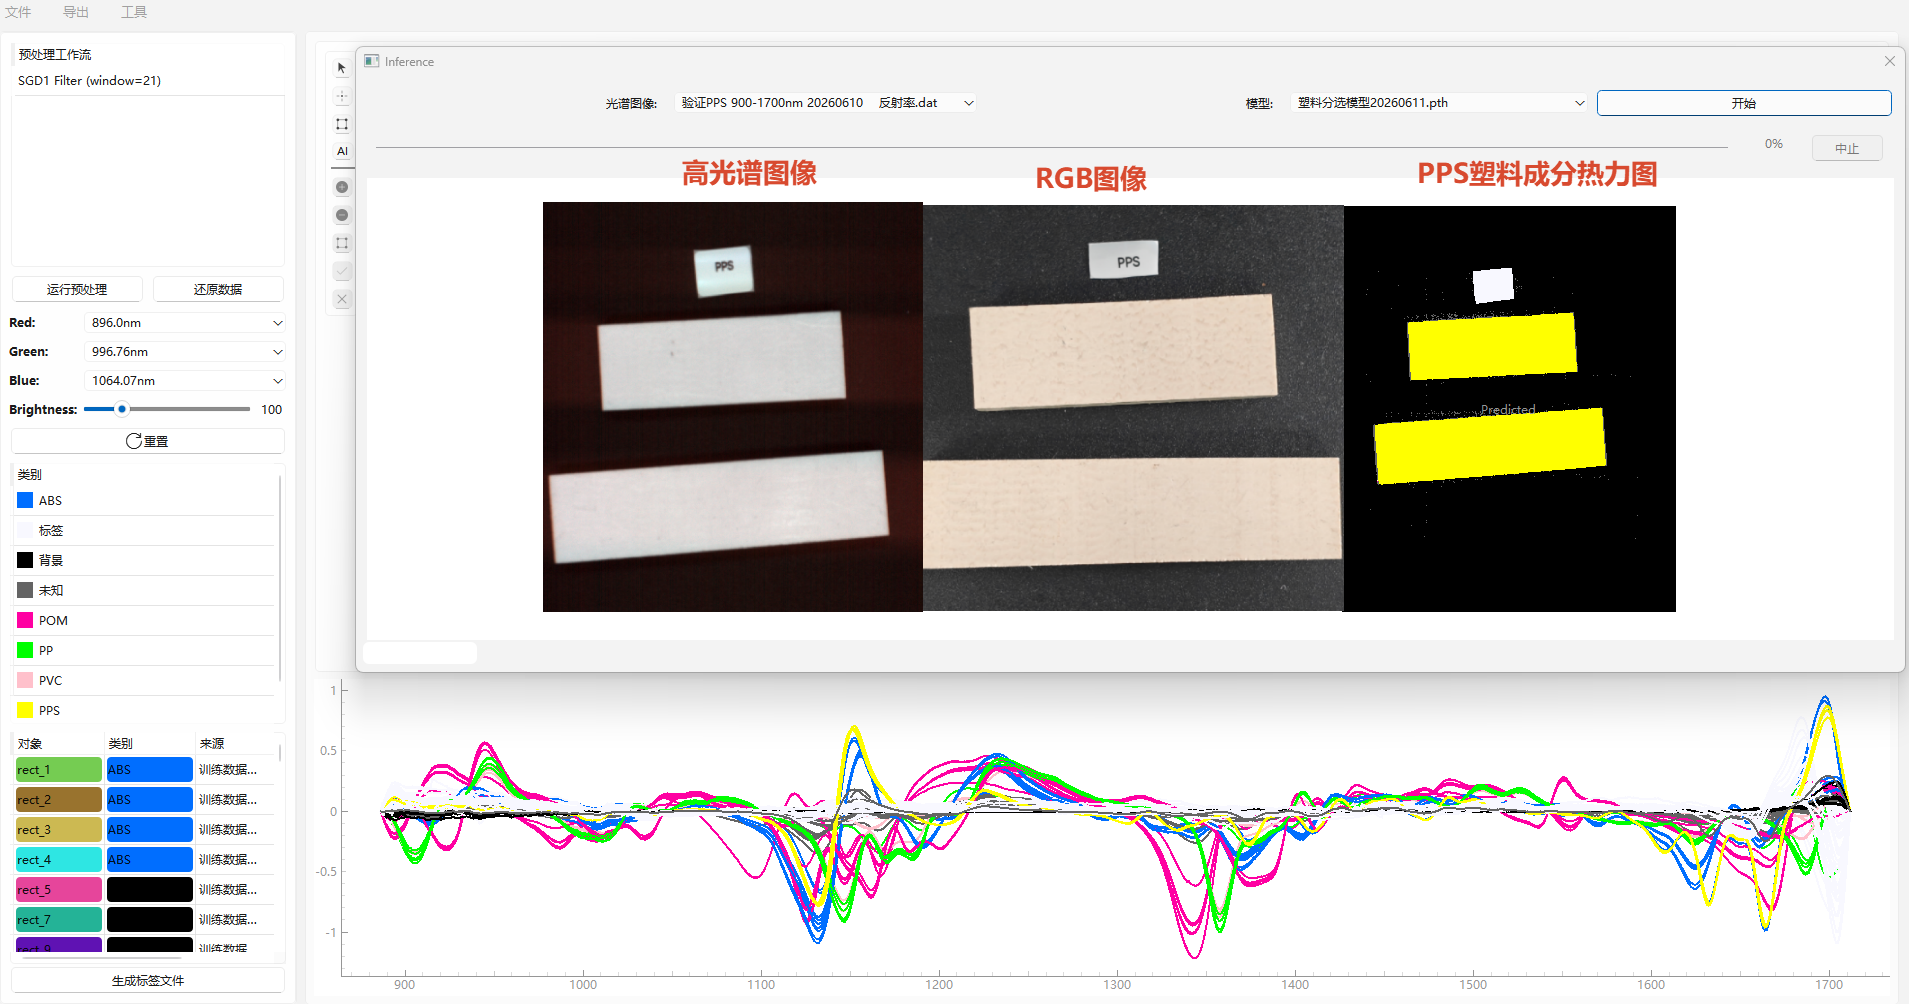This screenshot has height=1004, width=1909.
Task: Select the rect_3 object cell
Action: tap(59, 829)
